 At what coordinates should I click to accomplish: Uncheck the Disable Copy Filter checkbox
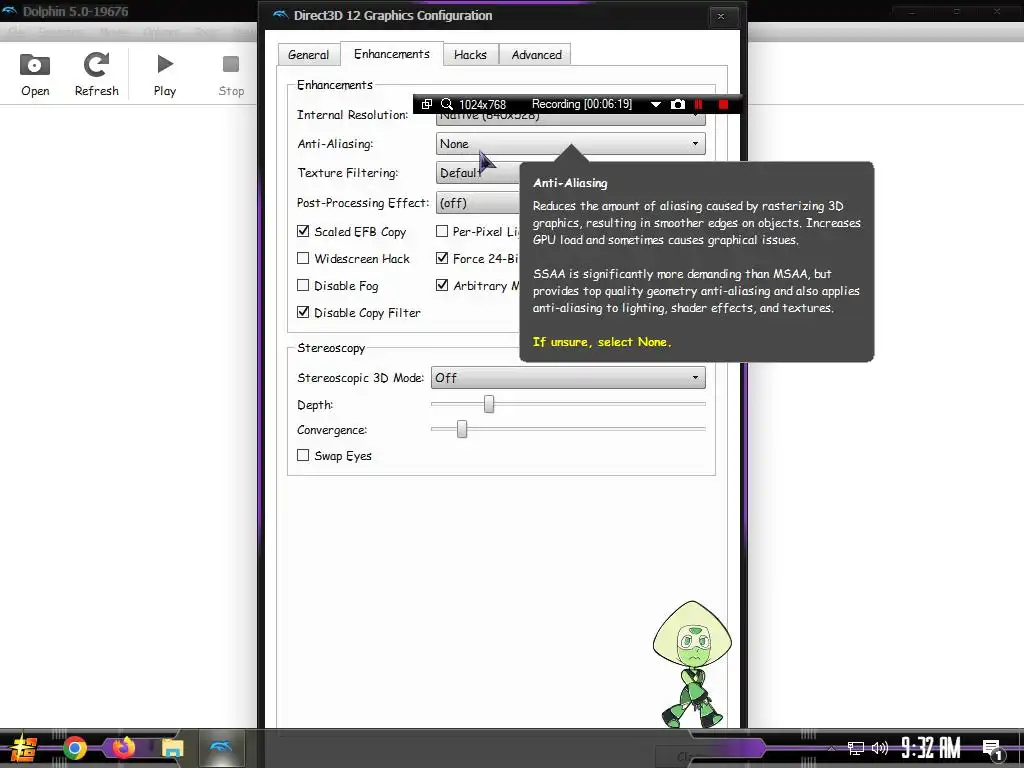303,312
